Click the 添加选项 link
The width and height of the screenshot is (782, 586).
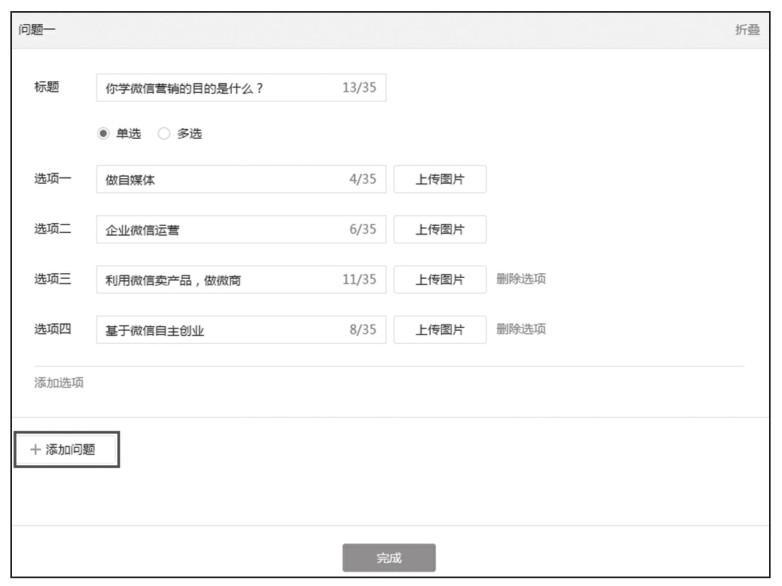point(59,383)
